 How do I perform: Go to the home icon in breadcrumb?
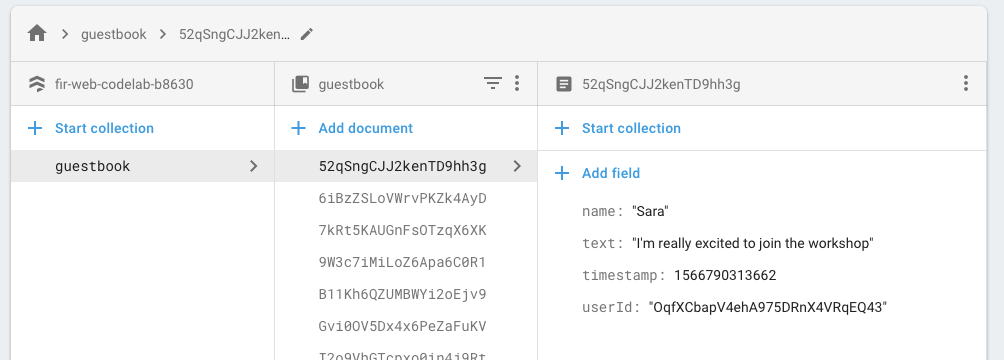coord(37,33)
